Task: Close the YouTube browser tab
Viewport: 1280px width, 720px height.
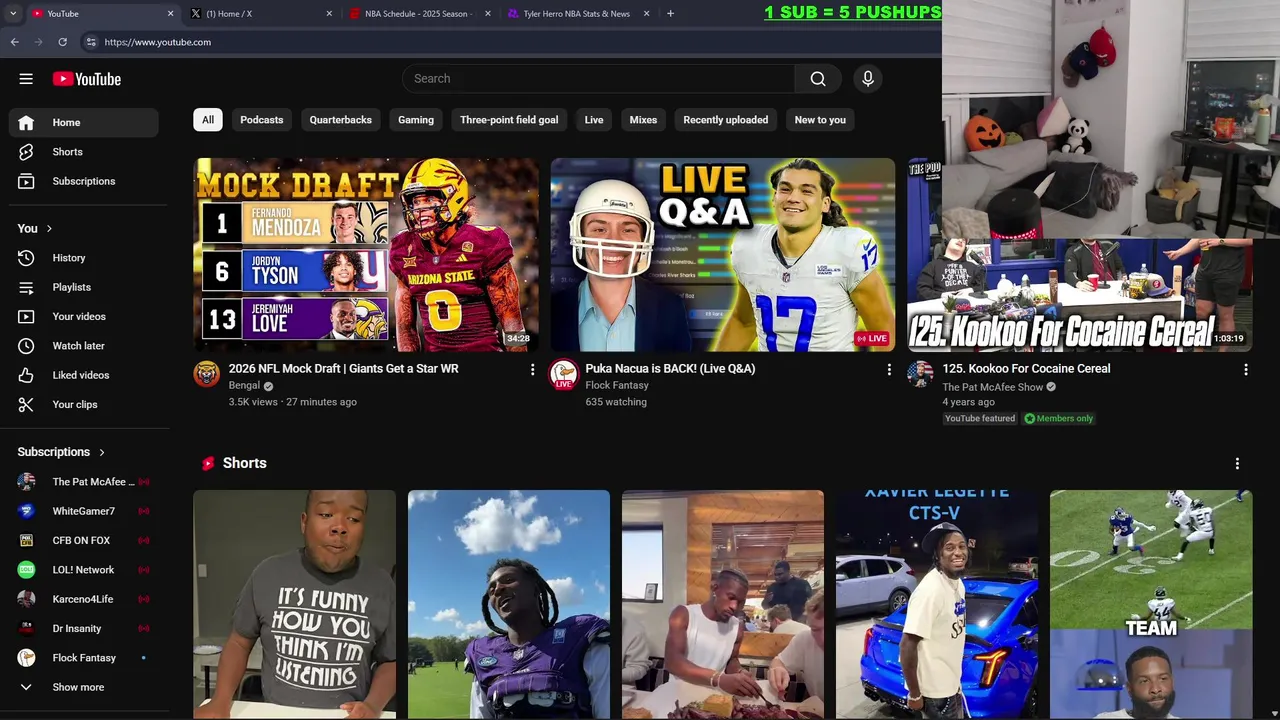Action: point(170,13)
